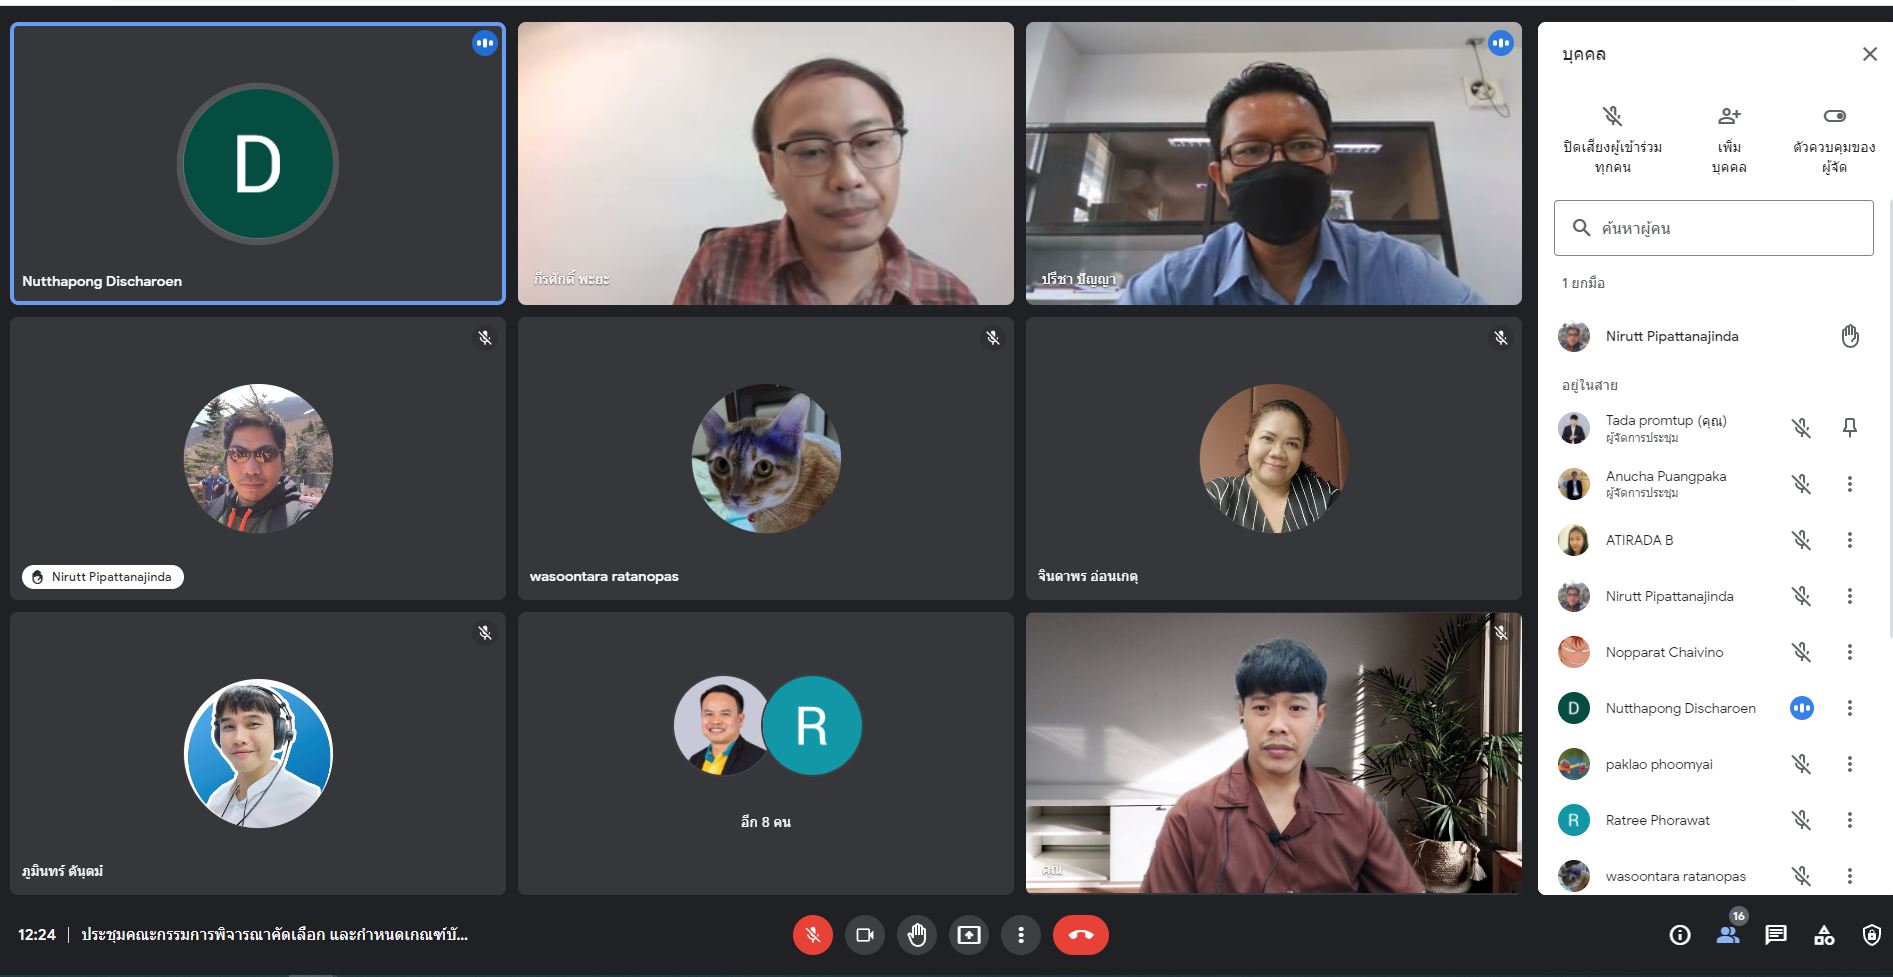Open more options for Anucha Puangpaka
The width and height of the screenshot is (1893, 977).
[x=1850, y=484]
